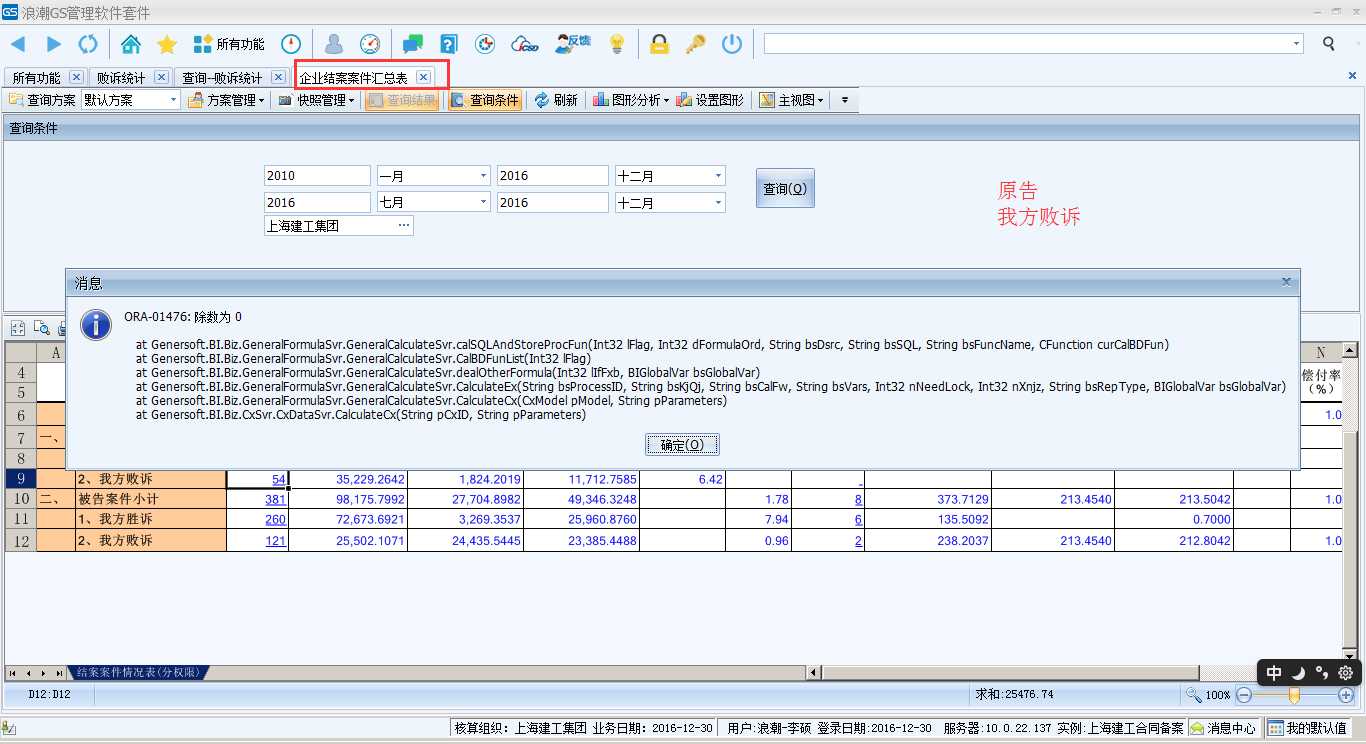
Task: Click the zoom slider handle
Action: tap(1294, 694)
